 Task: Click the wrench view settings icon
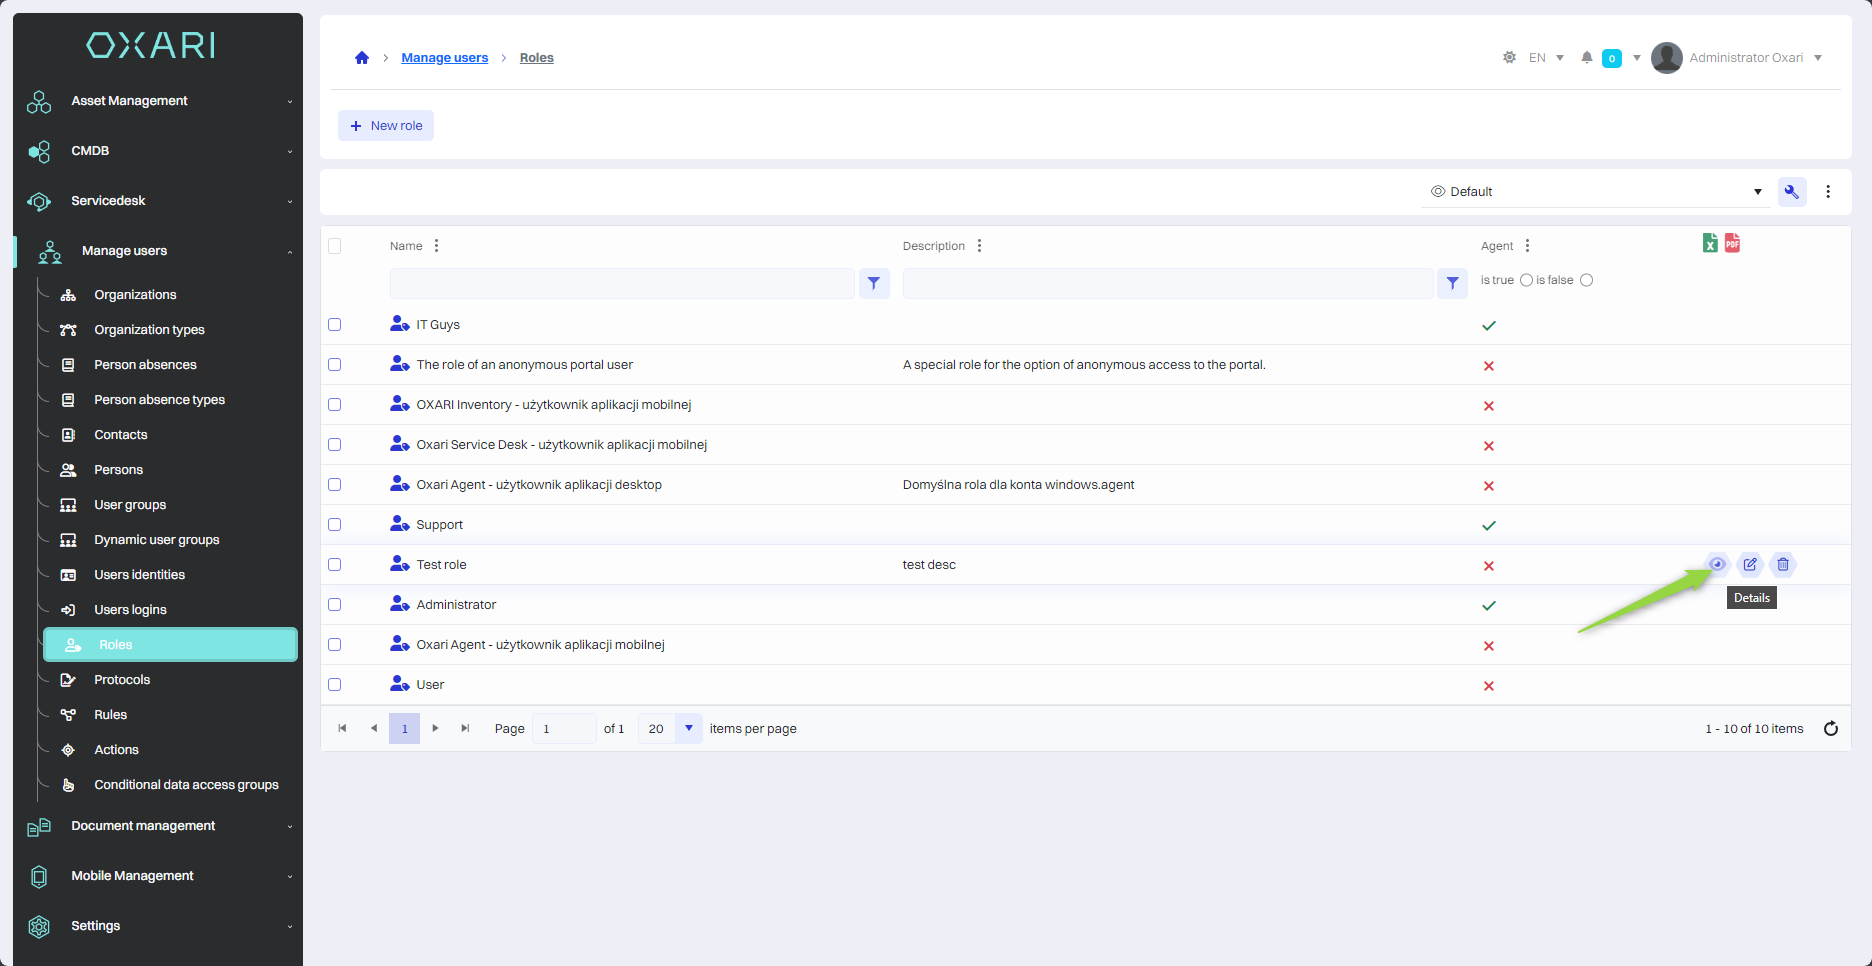coord(1791,191)
